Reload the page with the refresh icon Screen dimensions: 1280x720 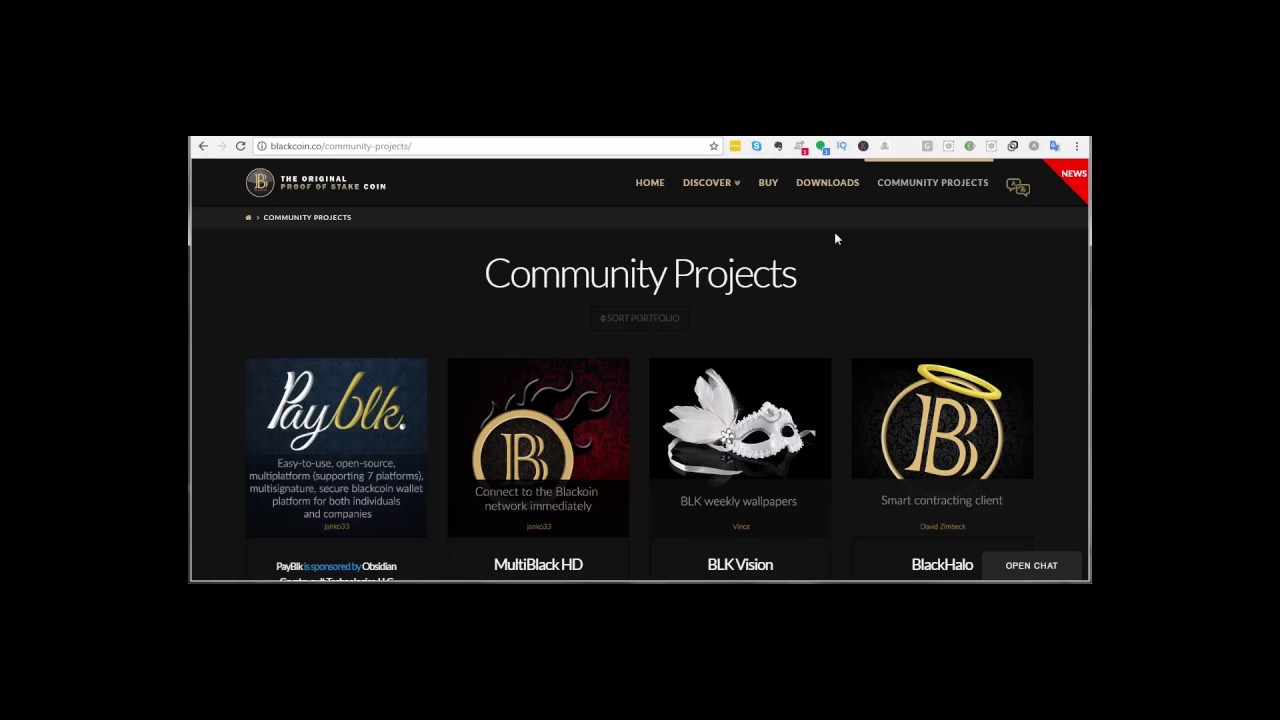coord(241,146)
